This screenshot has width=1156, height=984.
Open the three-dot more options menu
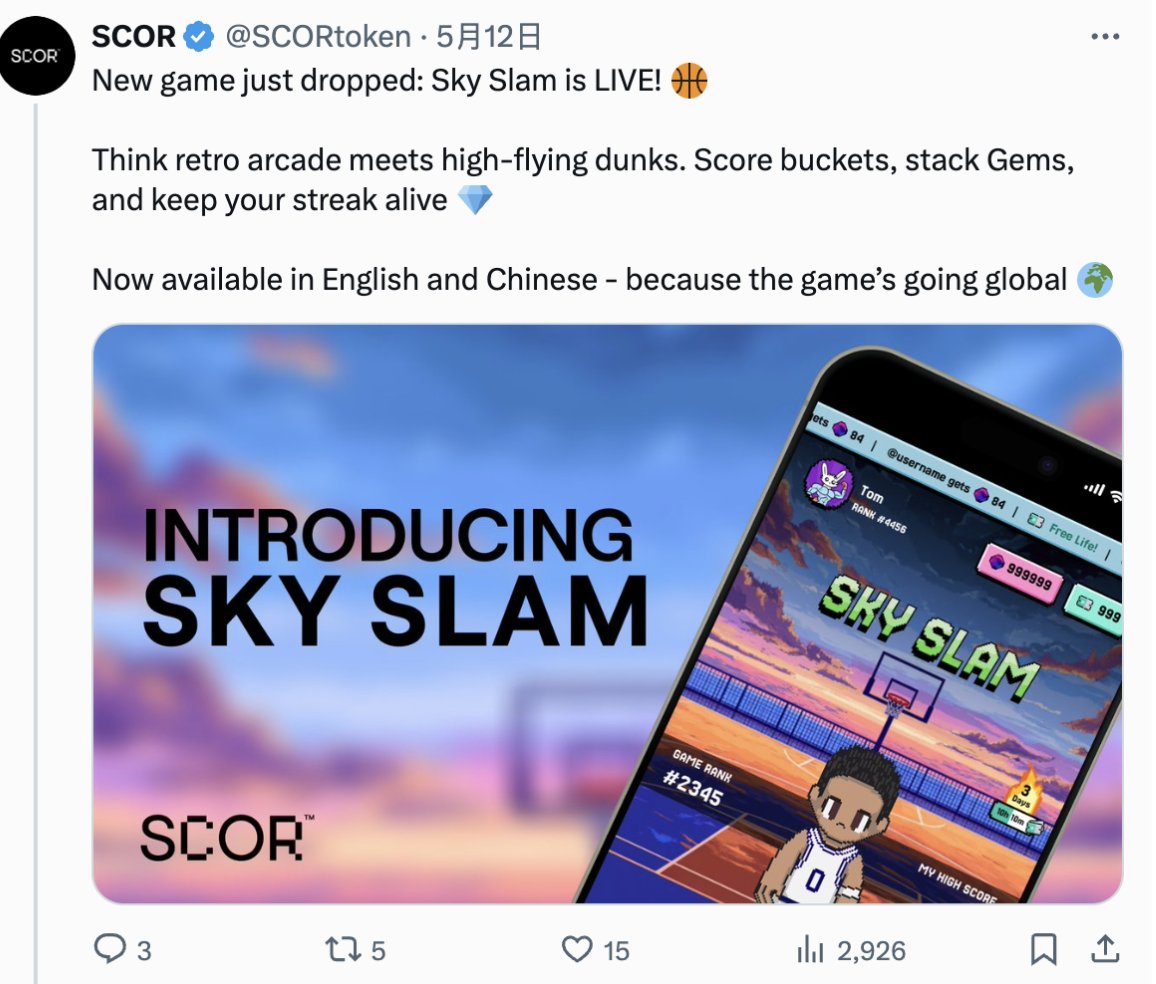pos(1104,36)
